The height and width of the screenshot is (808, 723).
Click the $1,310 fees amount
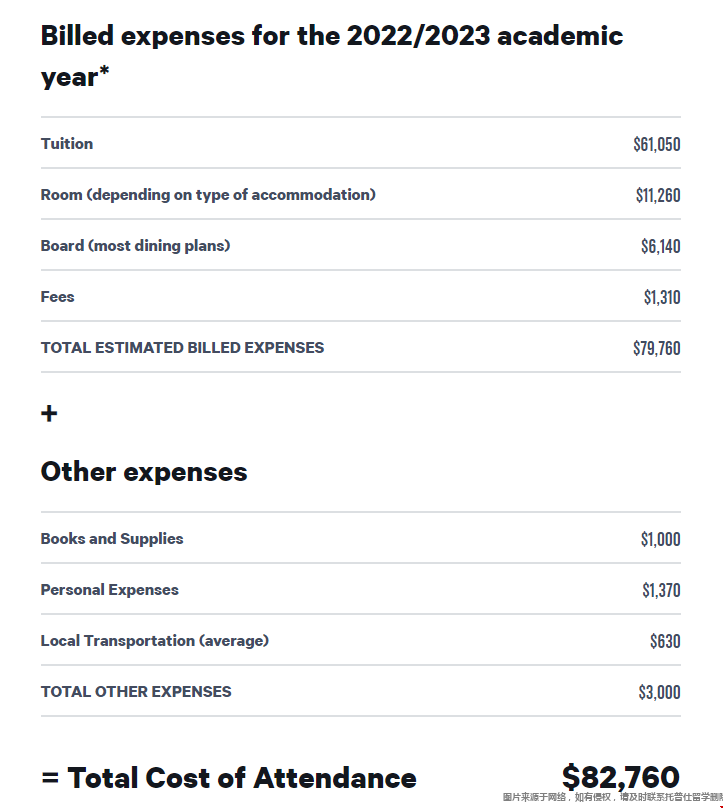click(662, 297)
